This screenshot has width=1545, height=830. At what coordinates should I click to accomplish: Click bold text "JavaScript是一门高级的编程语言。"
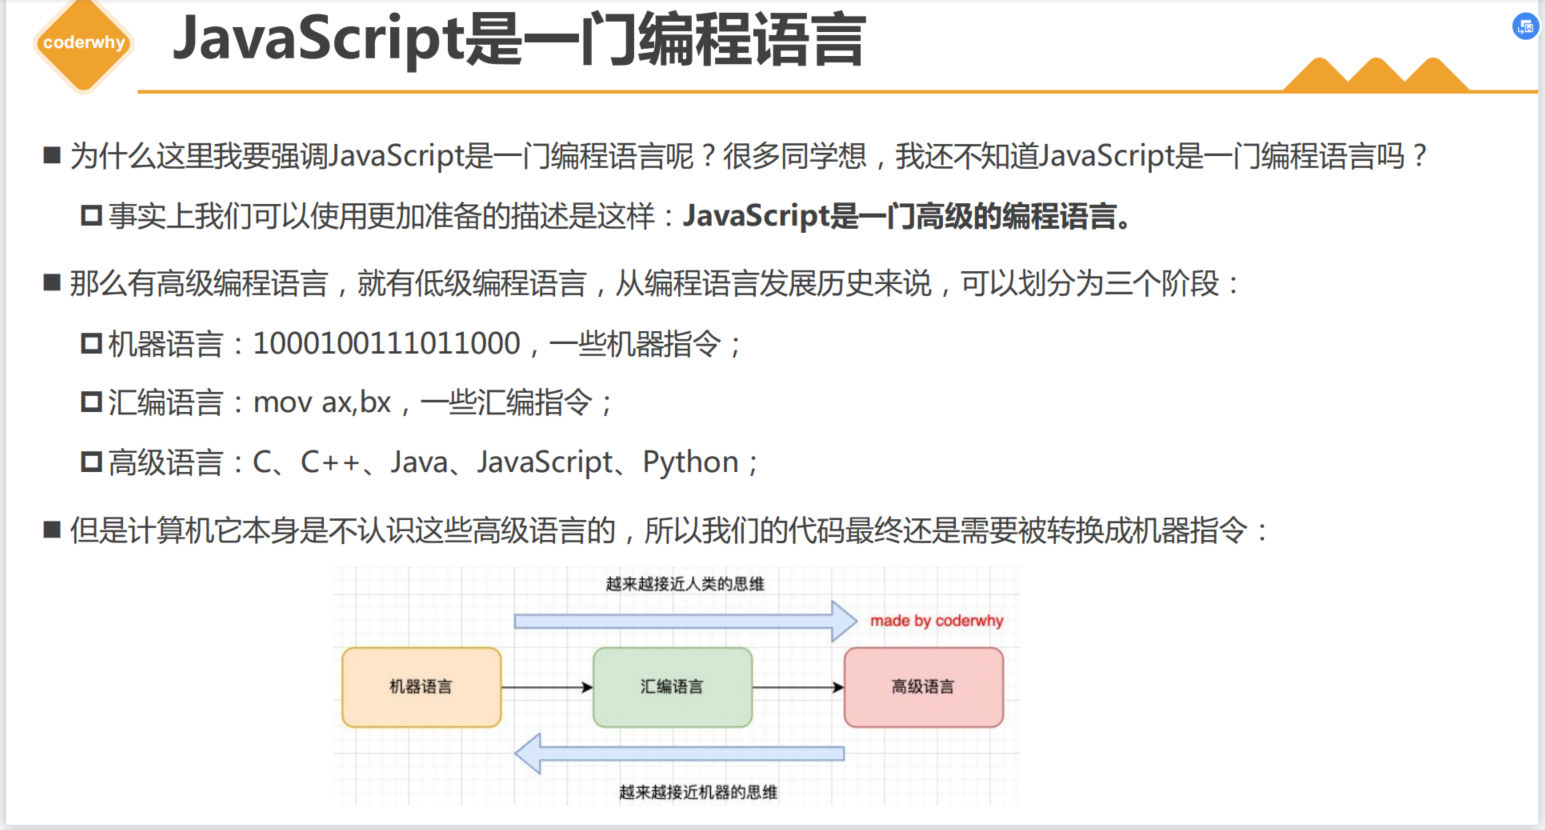[908, 216]
